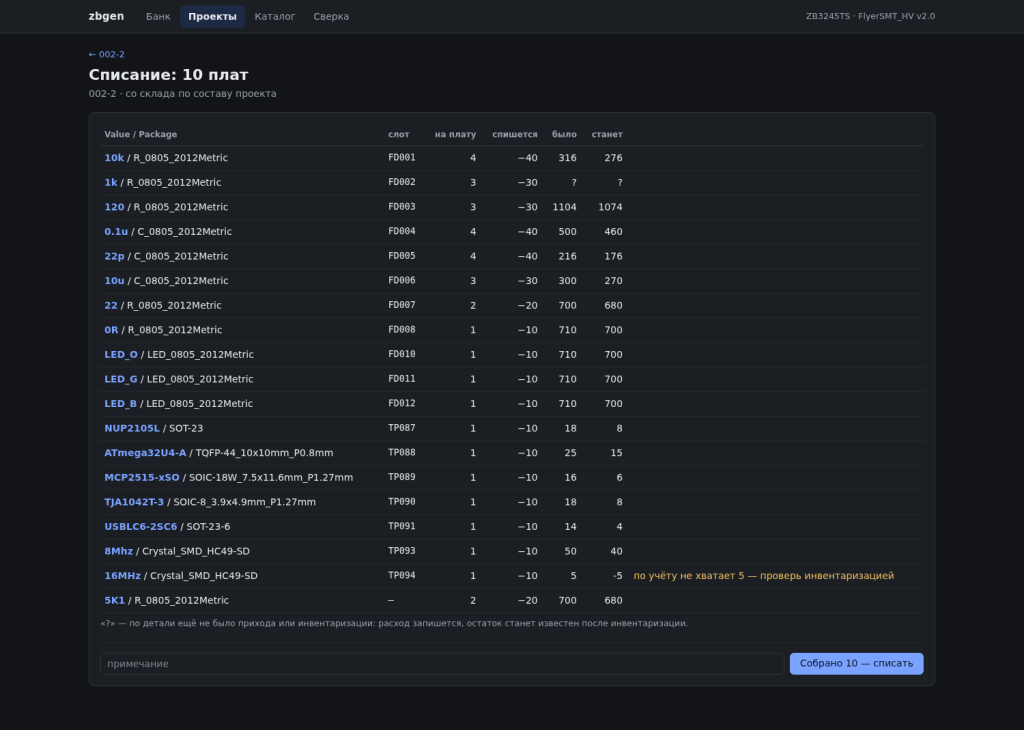Open the 22p capacitor link
The image size is (1024, 730).
(x=114, y=257)
